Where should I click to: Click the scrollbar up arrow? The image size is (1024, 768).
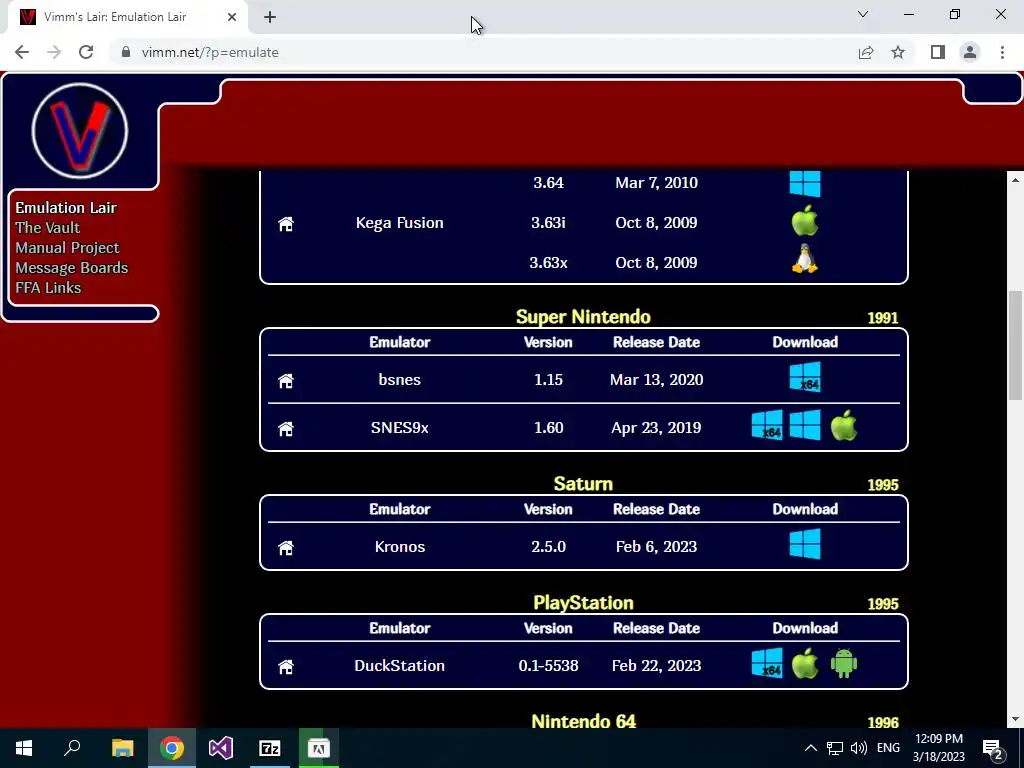(1015, 179)
